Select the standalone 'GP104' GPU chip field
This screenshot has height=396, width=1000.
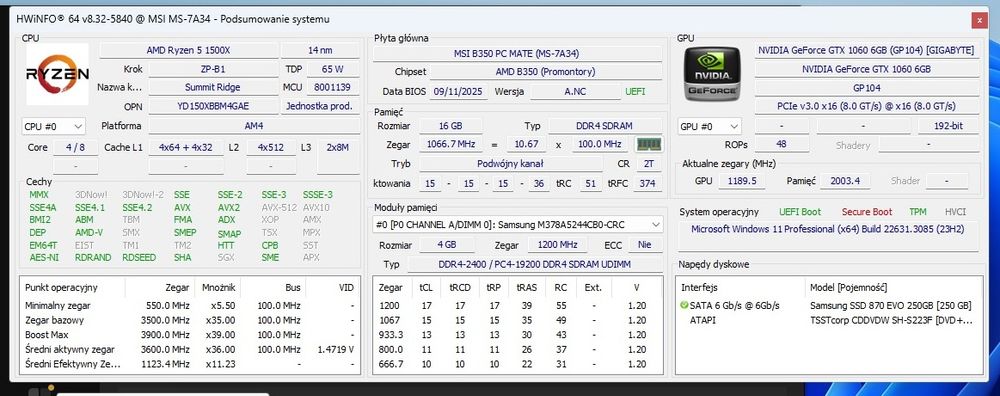[x=866, y=87]
